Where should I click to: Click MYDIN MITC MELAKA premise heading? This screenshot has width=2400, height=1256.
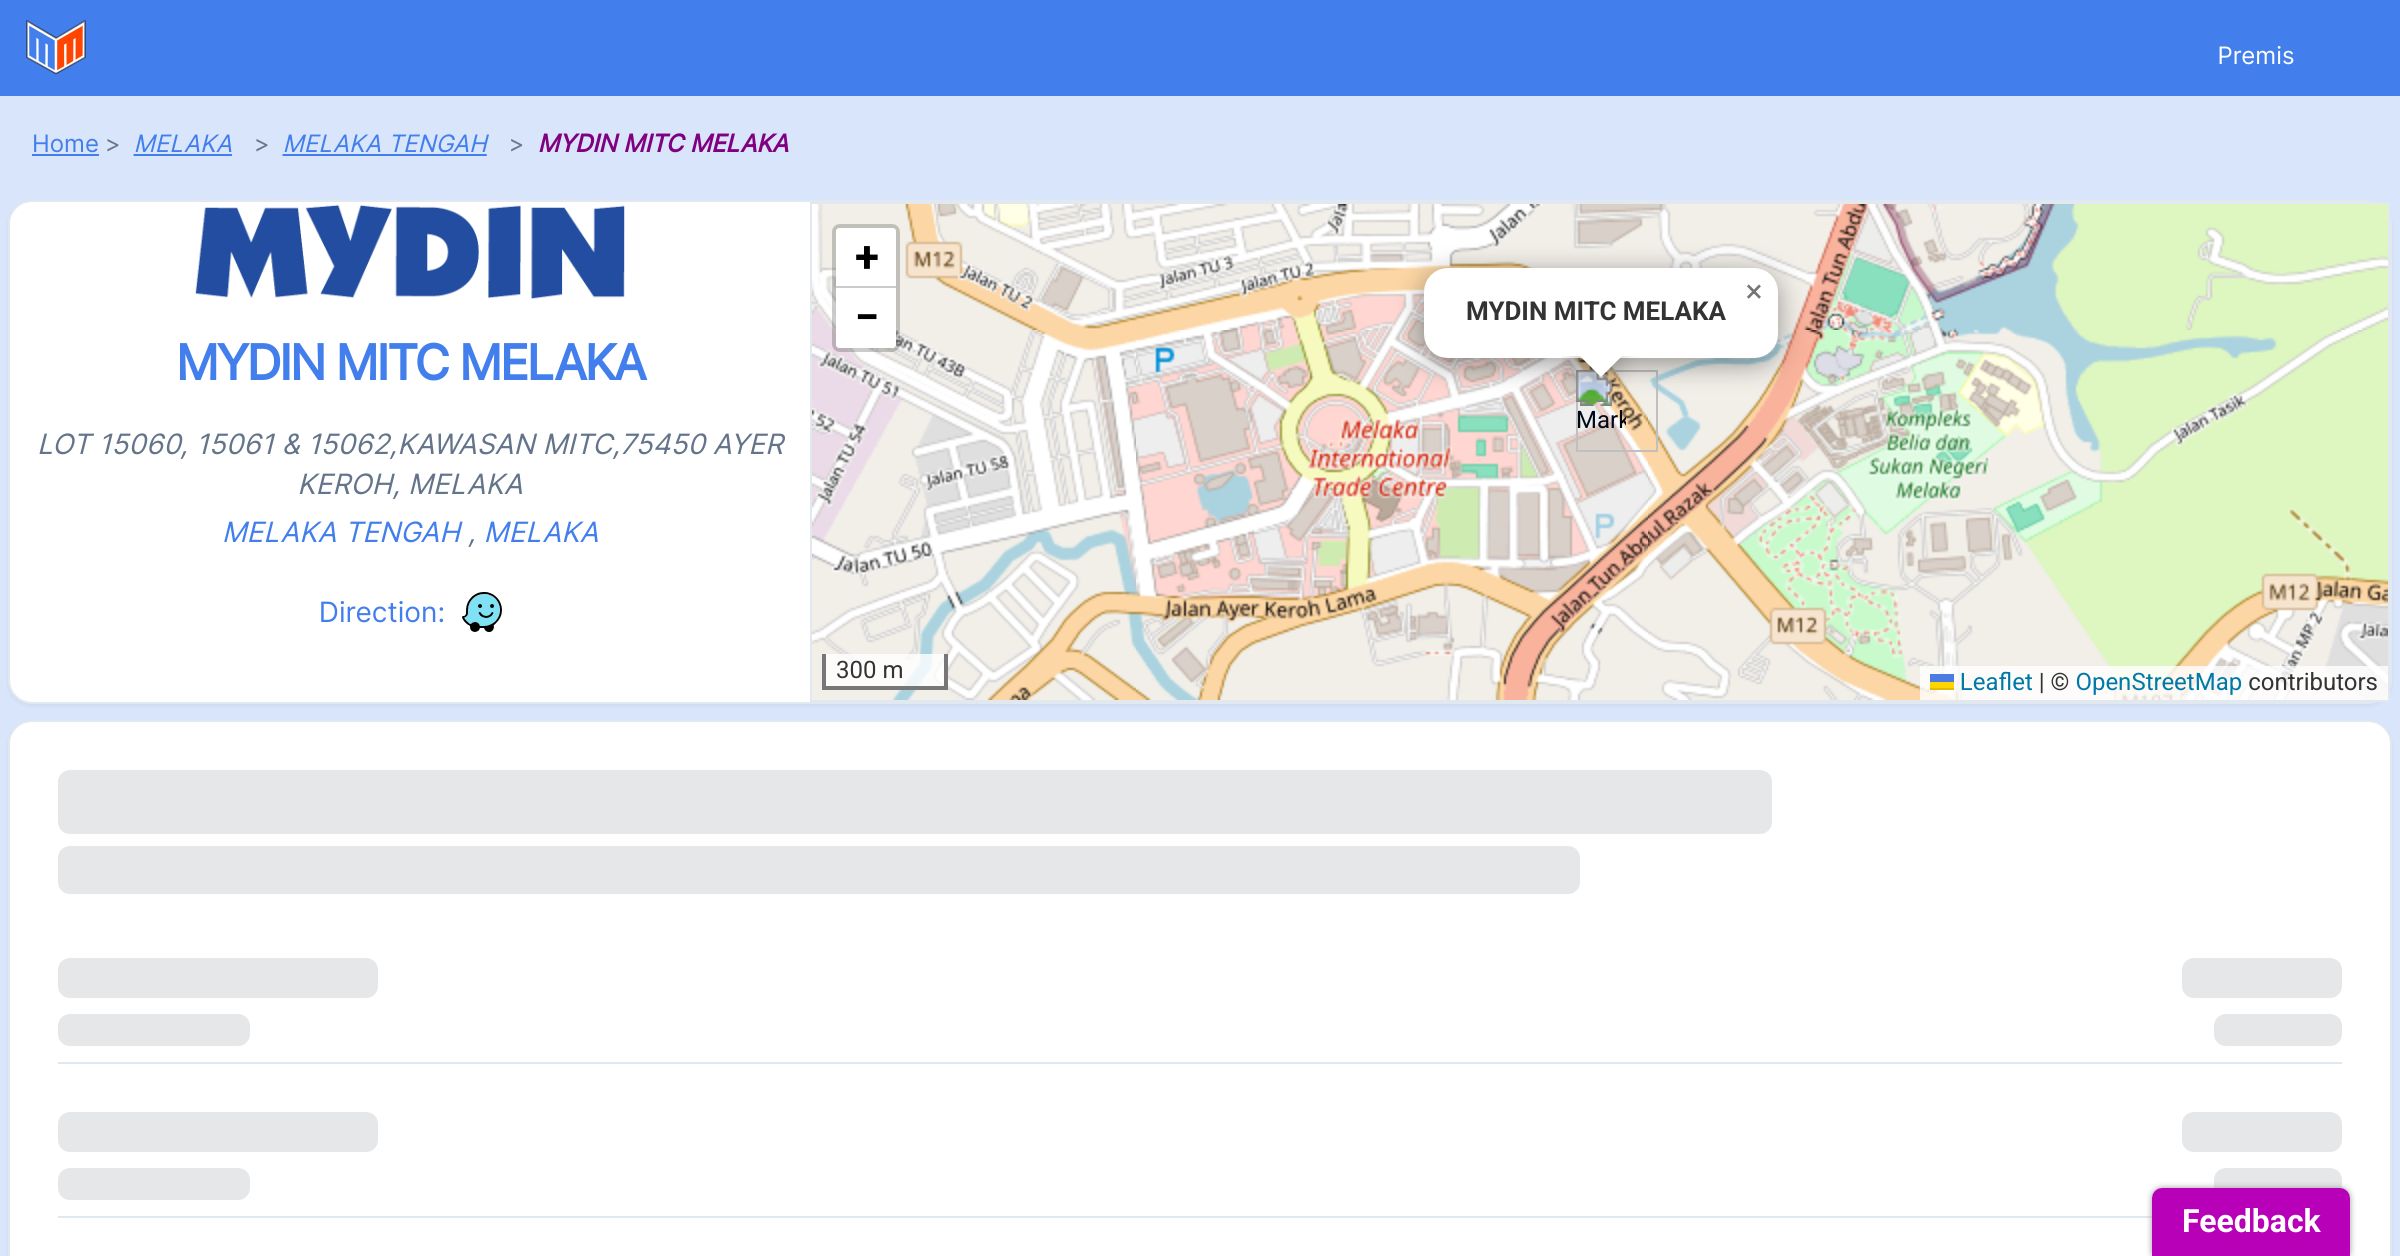point(411,362)
